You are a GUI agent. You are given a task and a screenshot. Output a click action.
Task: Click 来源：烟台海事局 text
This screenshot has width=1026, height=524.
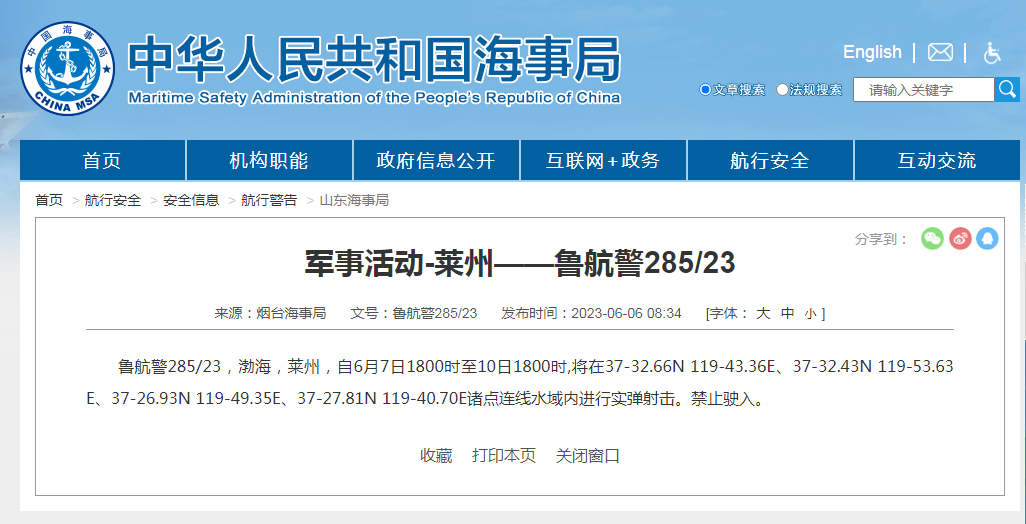[270, 313]
